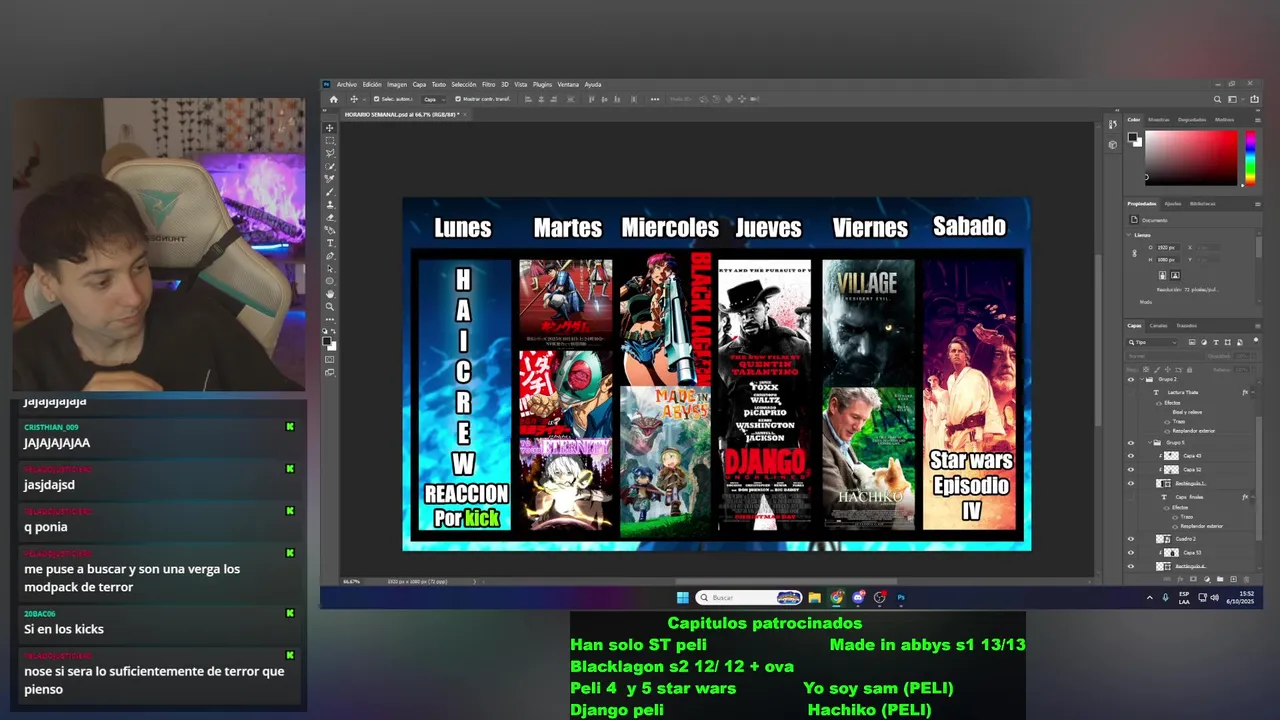Switch to the Muestras tab
This screenshot has width=1280, height=720.
click(1159, 120)
